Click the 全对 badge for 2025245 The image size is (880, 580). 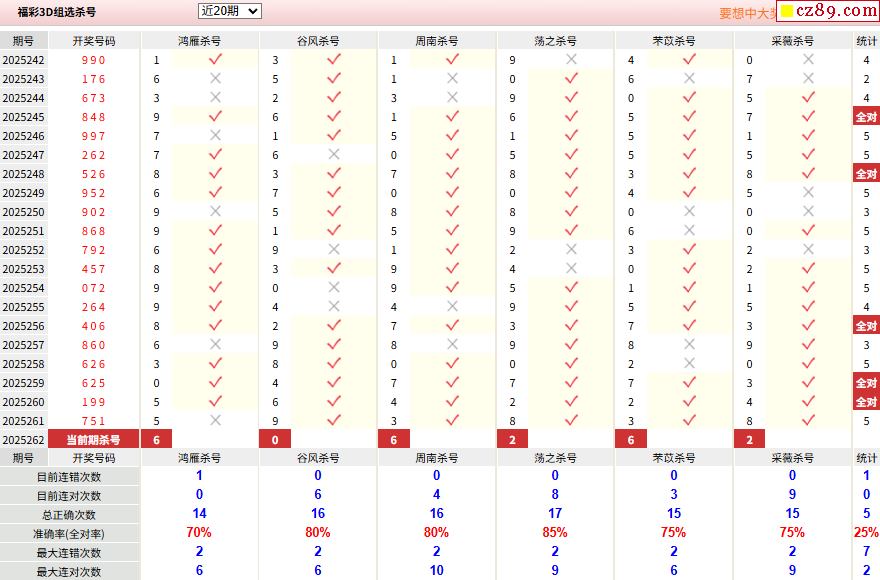pyautogui.click(x=867, y=117)
